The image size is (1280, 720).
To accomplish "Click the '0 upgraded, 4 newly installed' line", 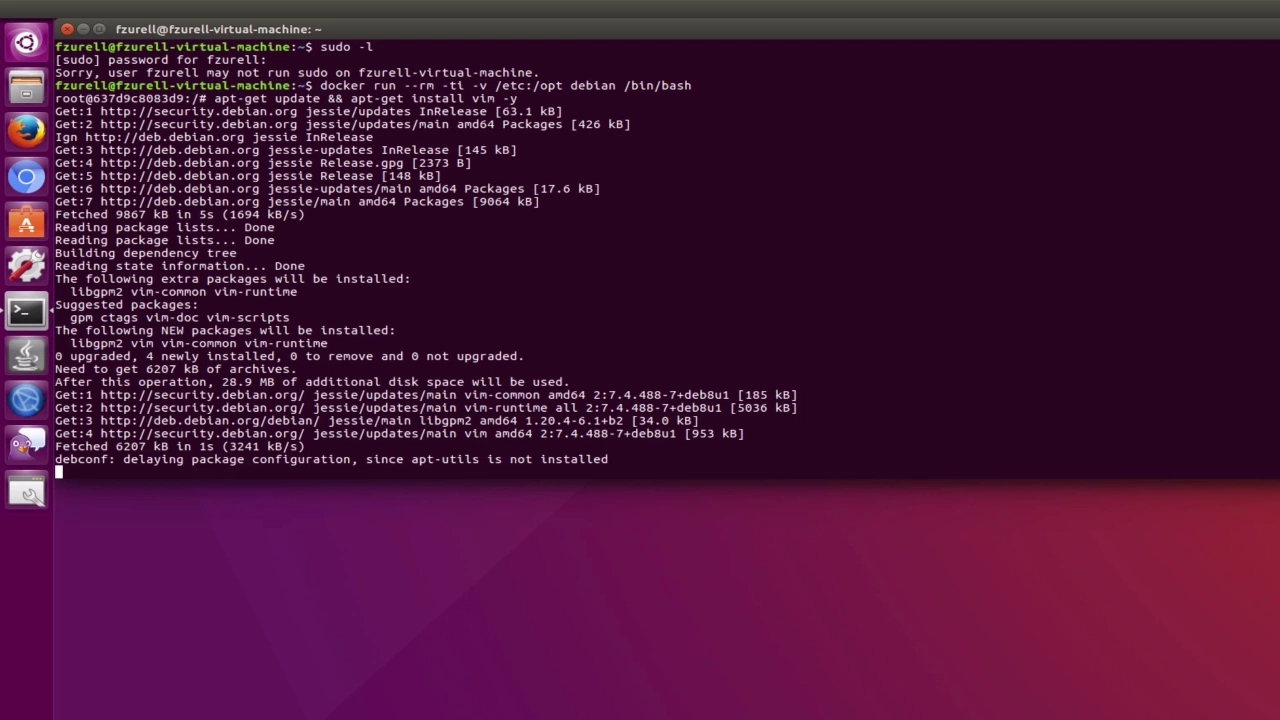I will pos(289,356).
